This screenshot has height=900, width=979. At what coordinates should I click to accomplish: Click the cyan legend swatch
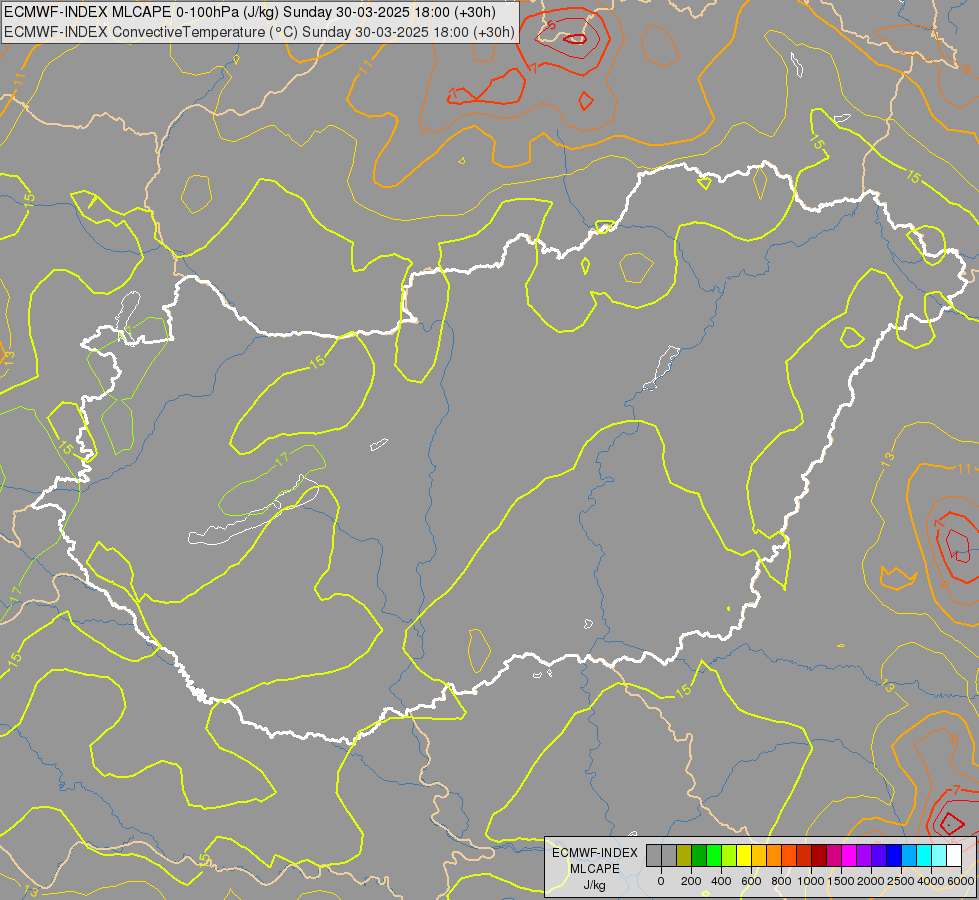924,855
